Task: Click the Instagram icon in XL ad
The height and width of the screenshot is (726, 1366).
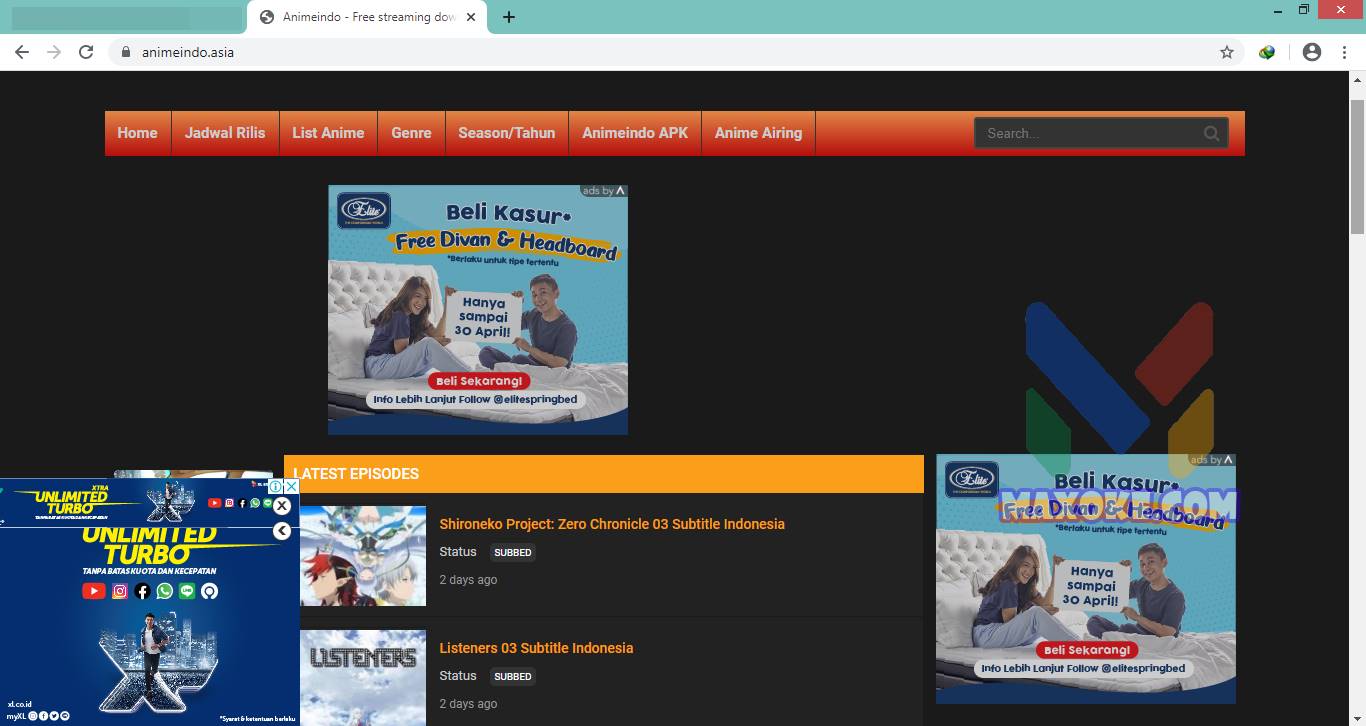Action: 120,591
